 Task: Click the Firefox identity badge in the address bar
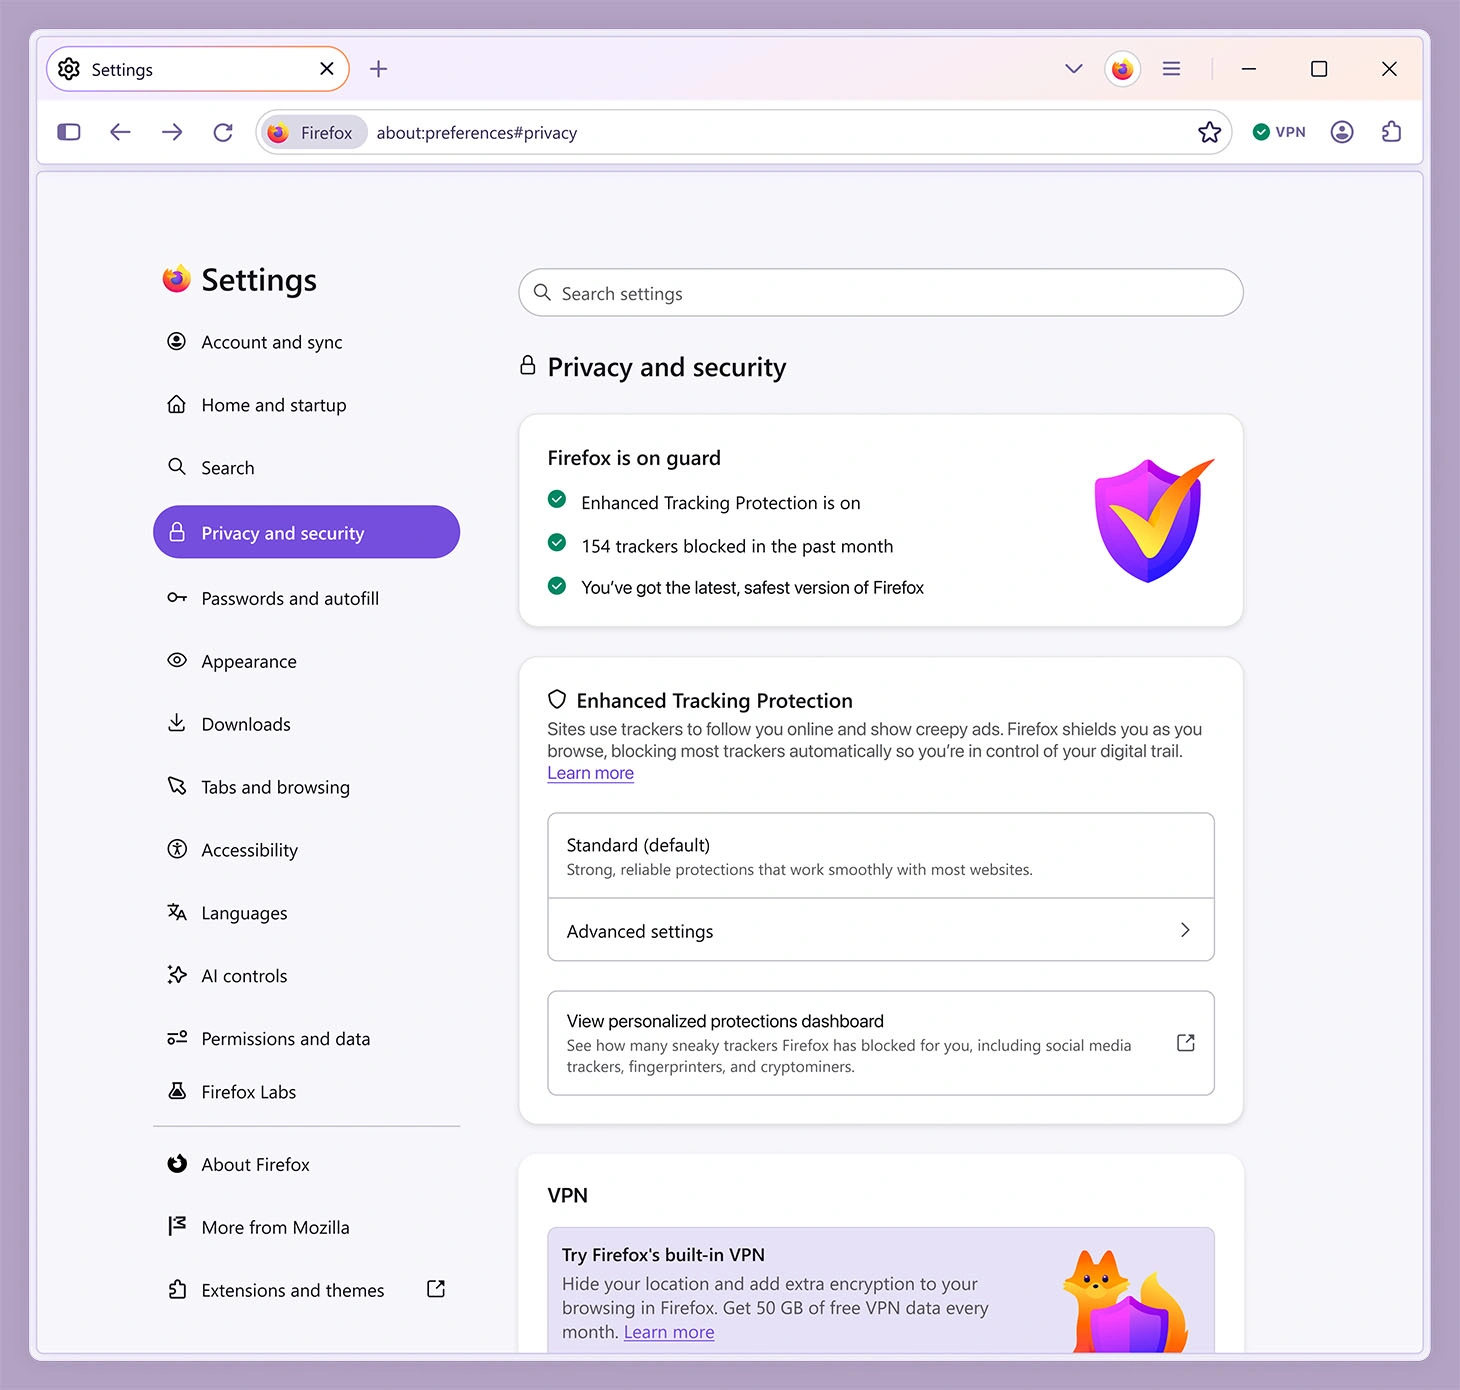click(314, 133)
